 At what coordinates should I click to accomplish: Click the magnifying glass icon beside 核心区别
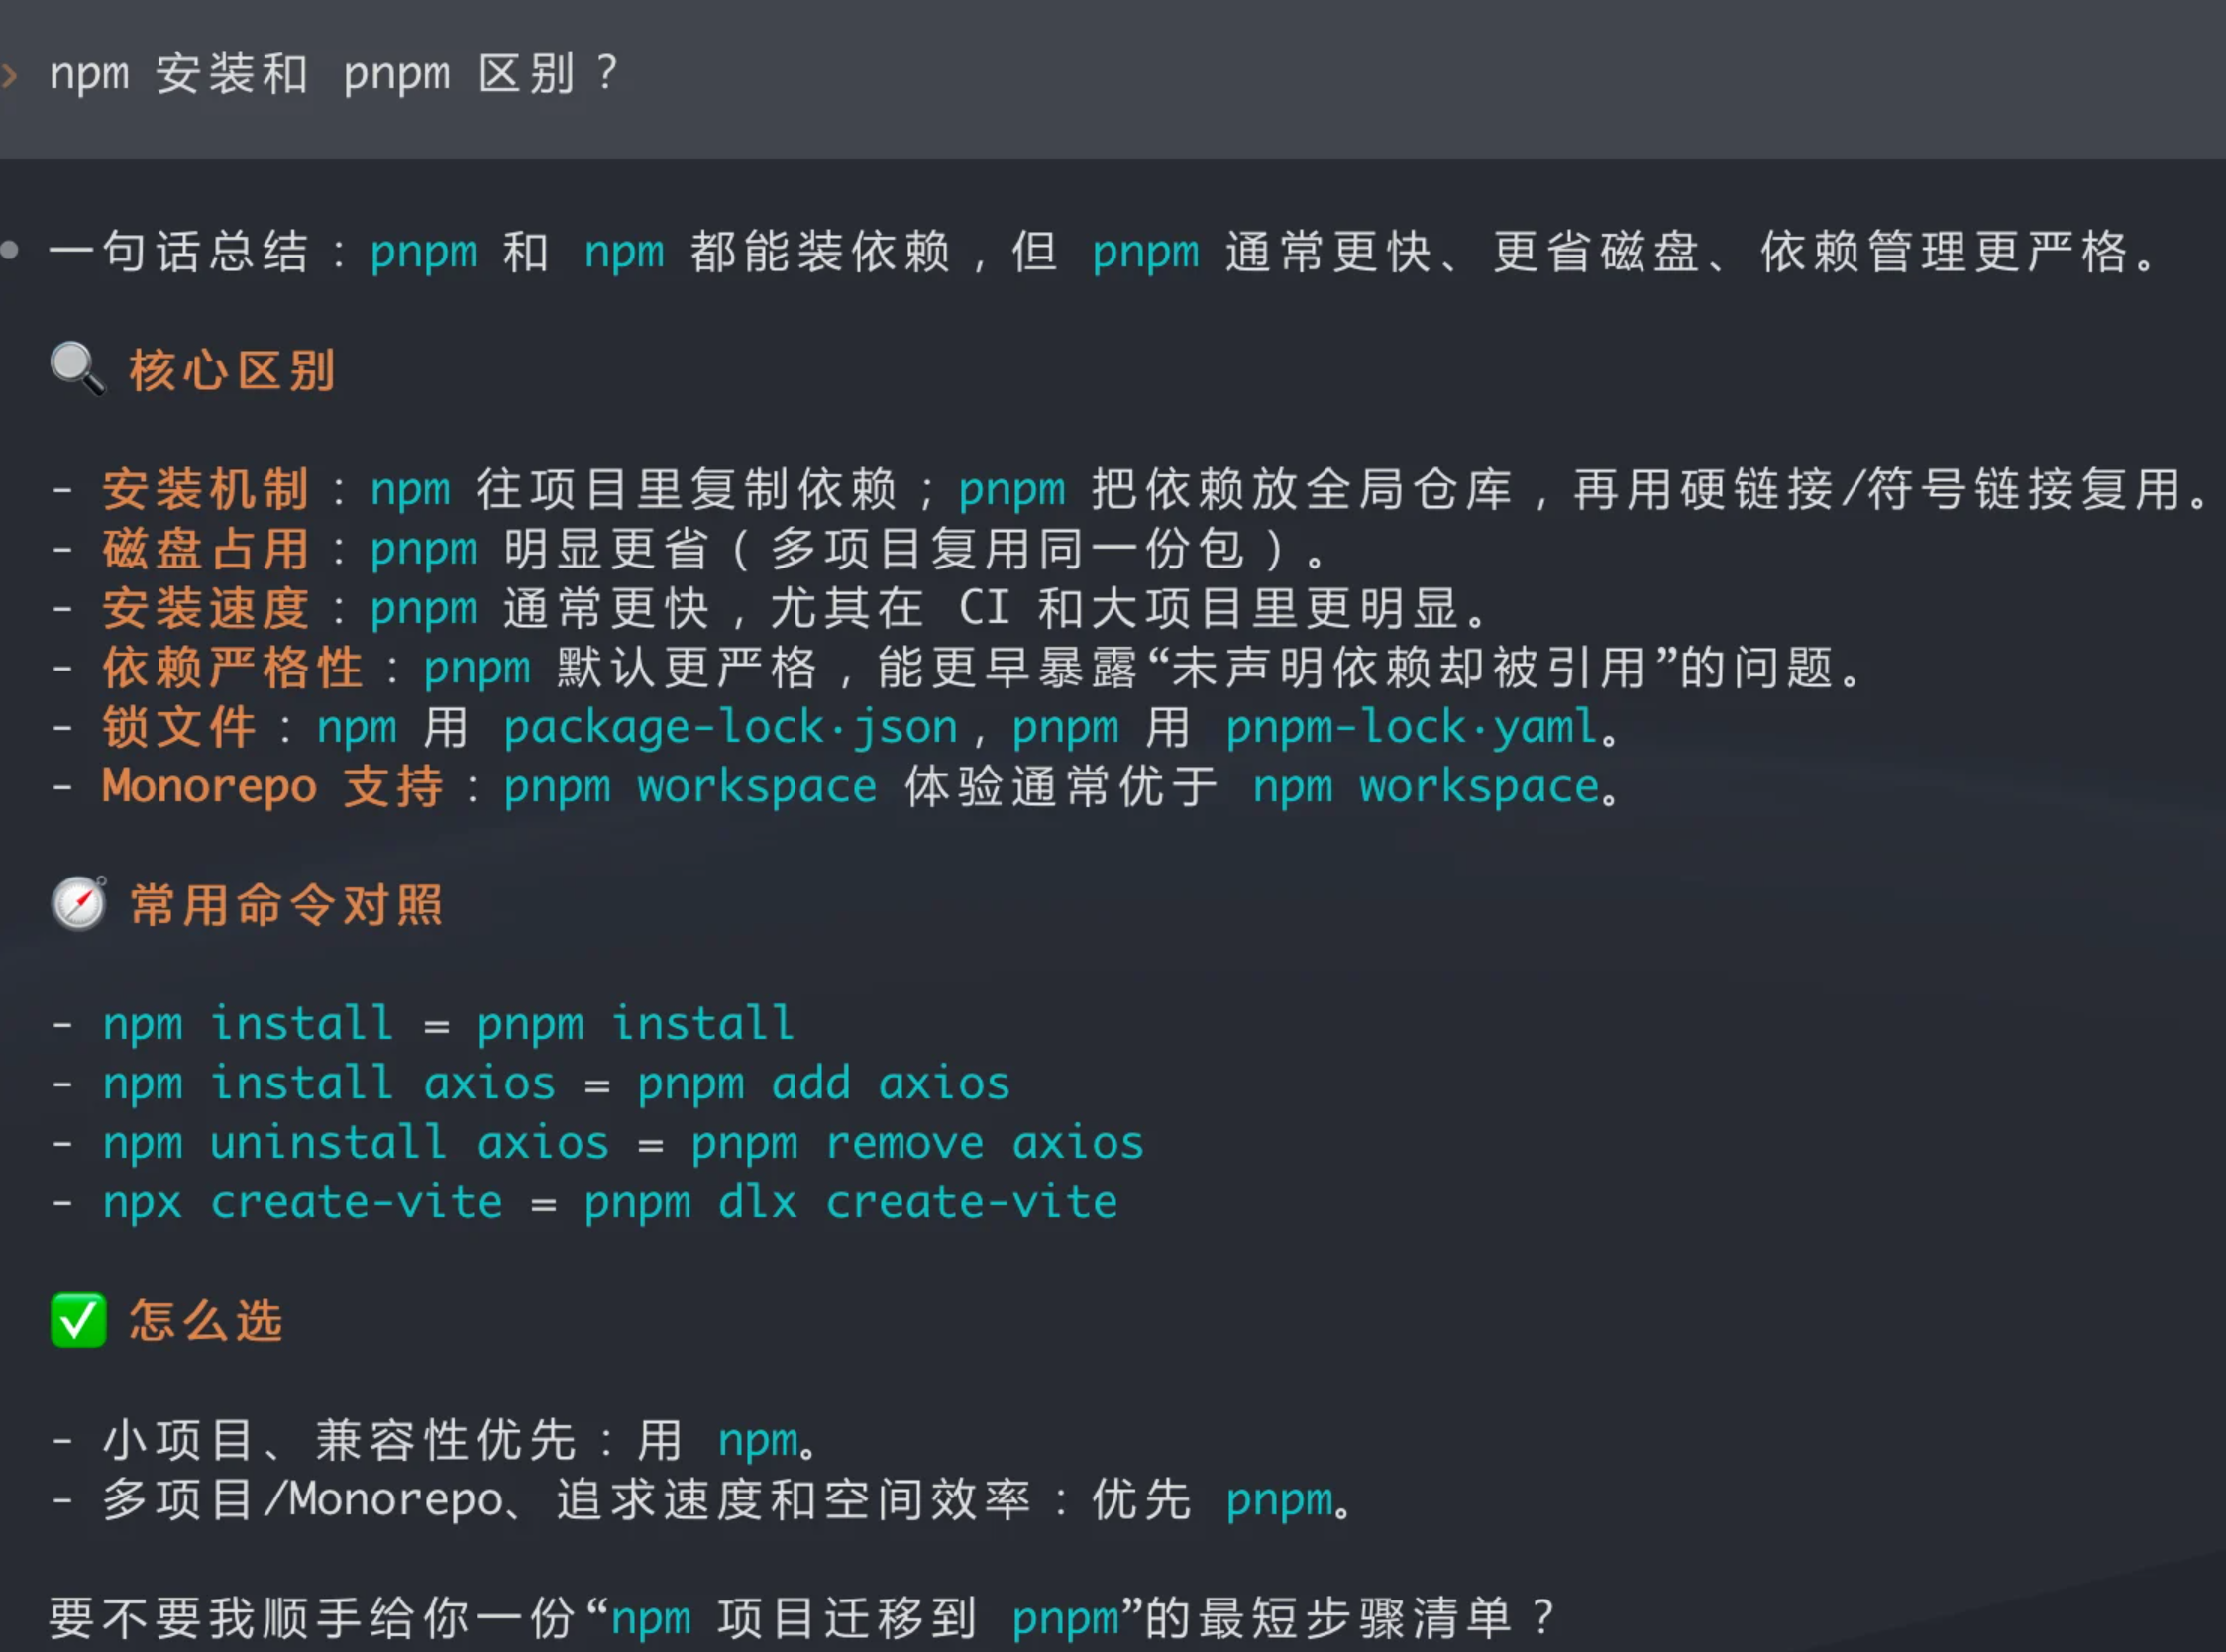point(77,369)
